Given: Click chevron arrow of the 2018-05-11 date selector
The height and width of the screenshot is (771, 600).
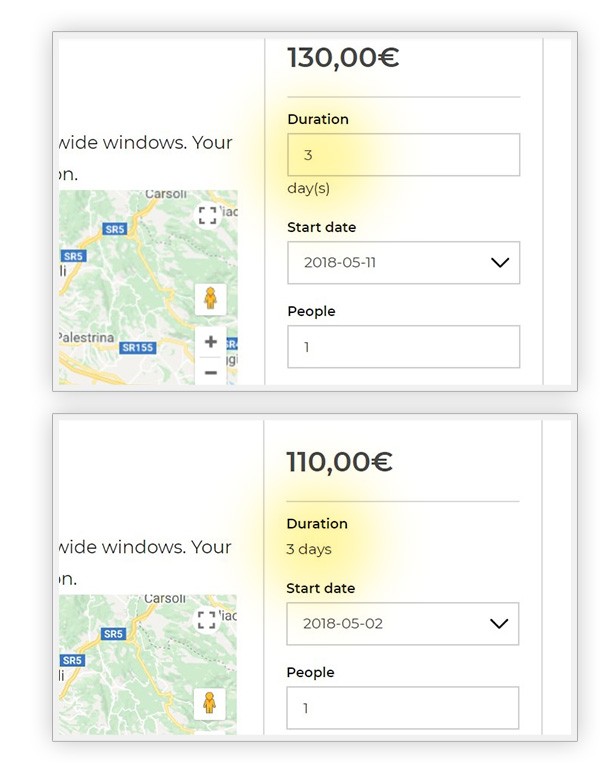Looking at the screenshot, I should coord(500,263).
